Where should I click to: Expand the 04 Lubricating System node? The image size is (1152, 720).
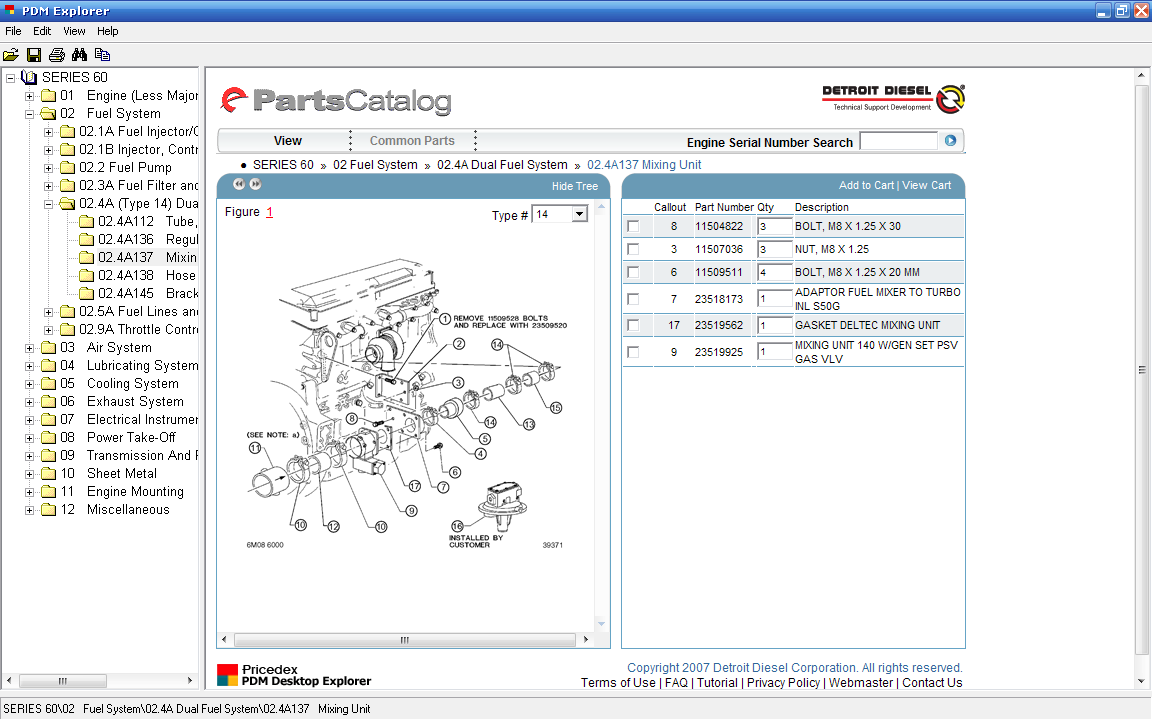click(29, 366)
